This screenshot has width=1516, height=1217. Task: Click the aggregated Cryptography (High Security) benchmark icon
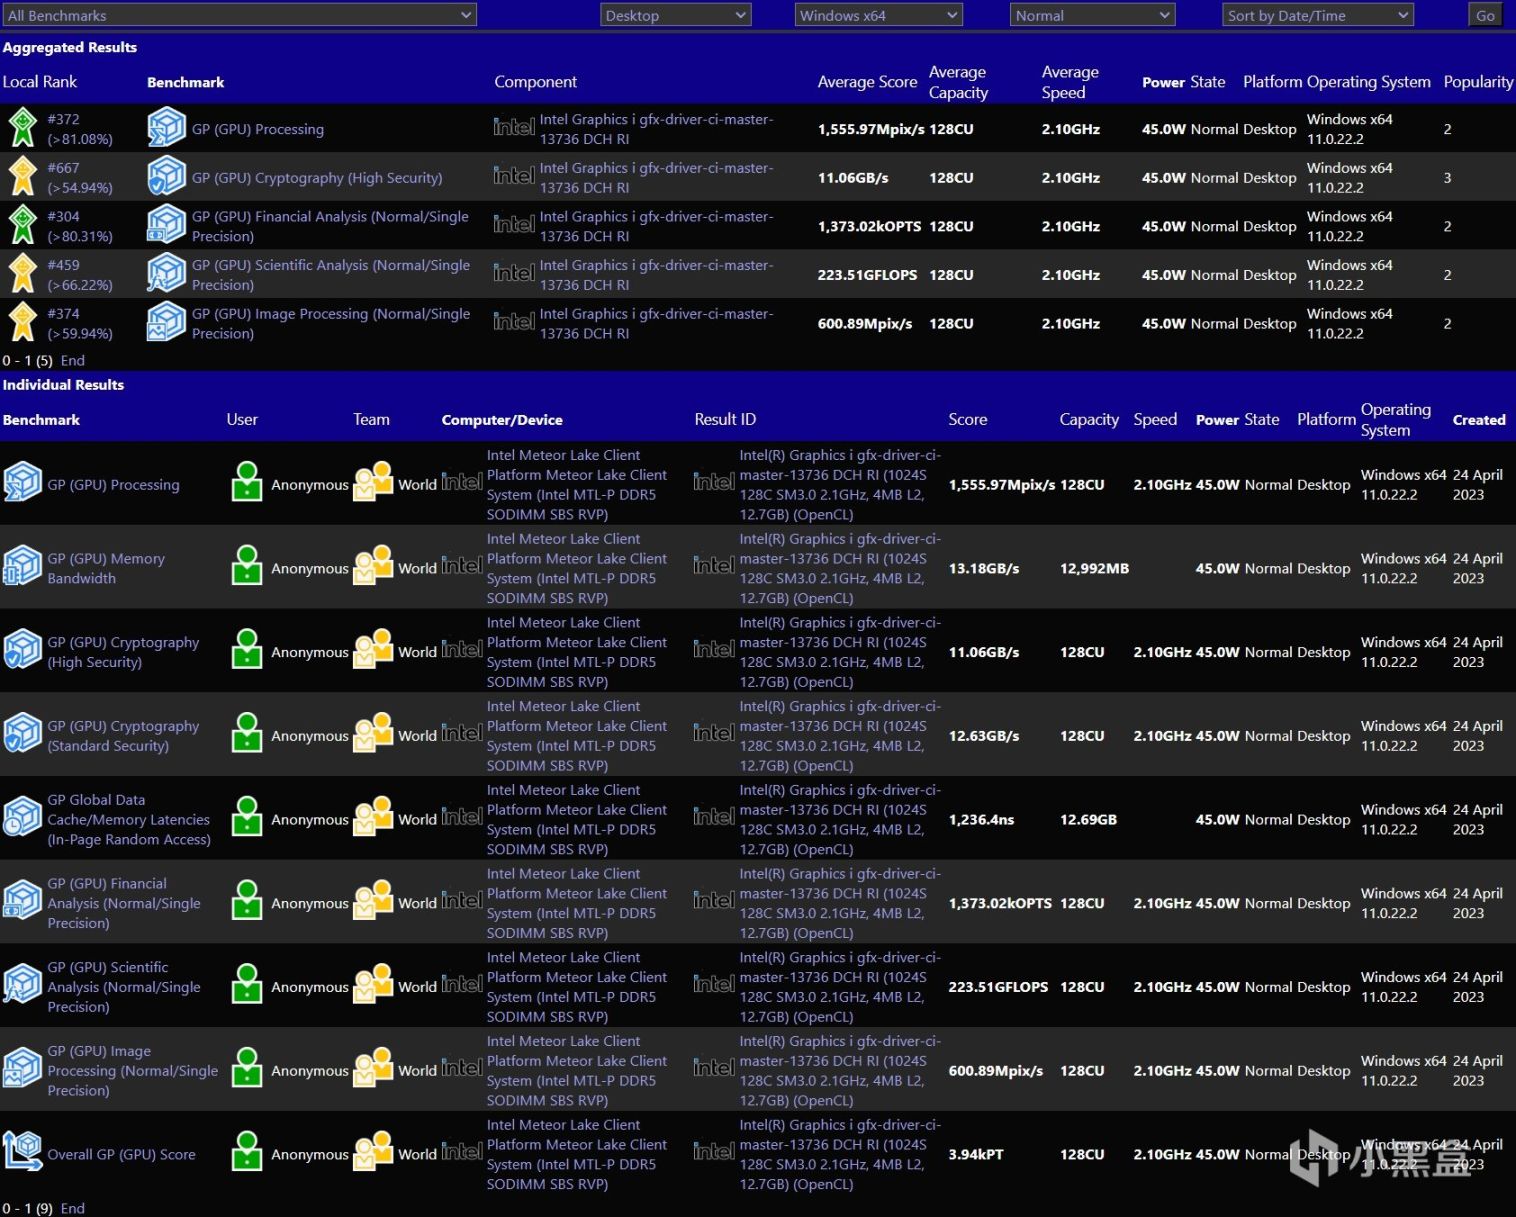tap(166, 177)
